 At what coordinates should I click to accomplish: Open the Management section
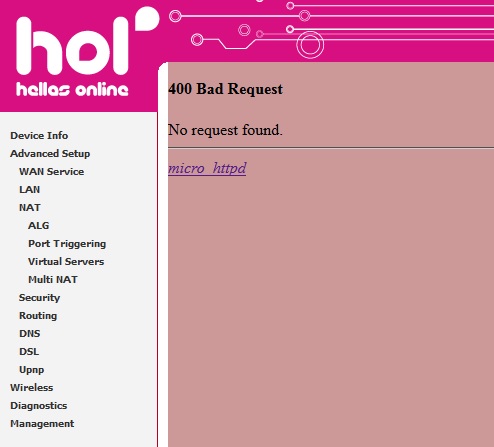coord(42,424)
